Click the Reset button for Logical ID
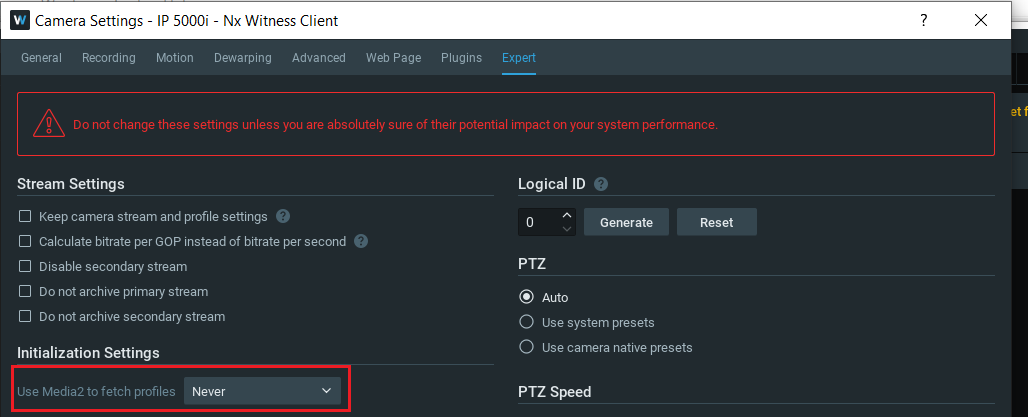Viewport: 1028px width, 417px height. (717, 222)
